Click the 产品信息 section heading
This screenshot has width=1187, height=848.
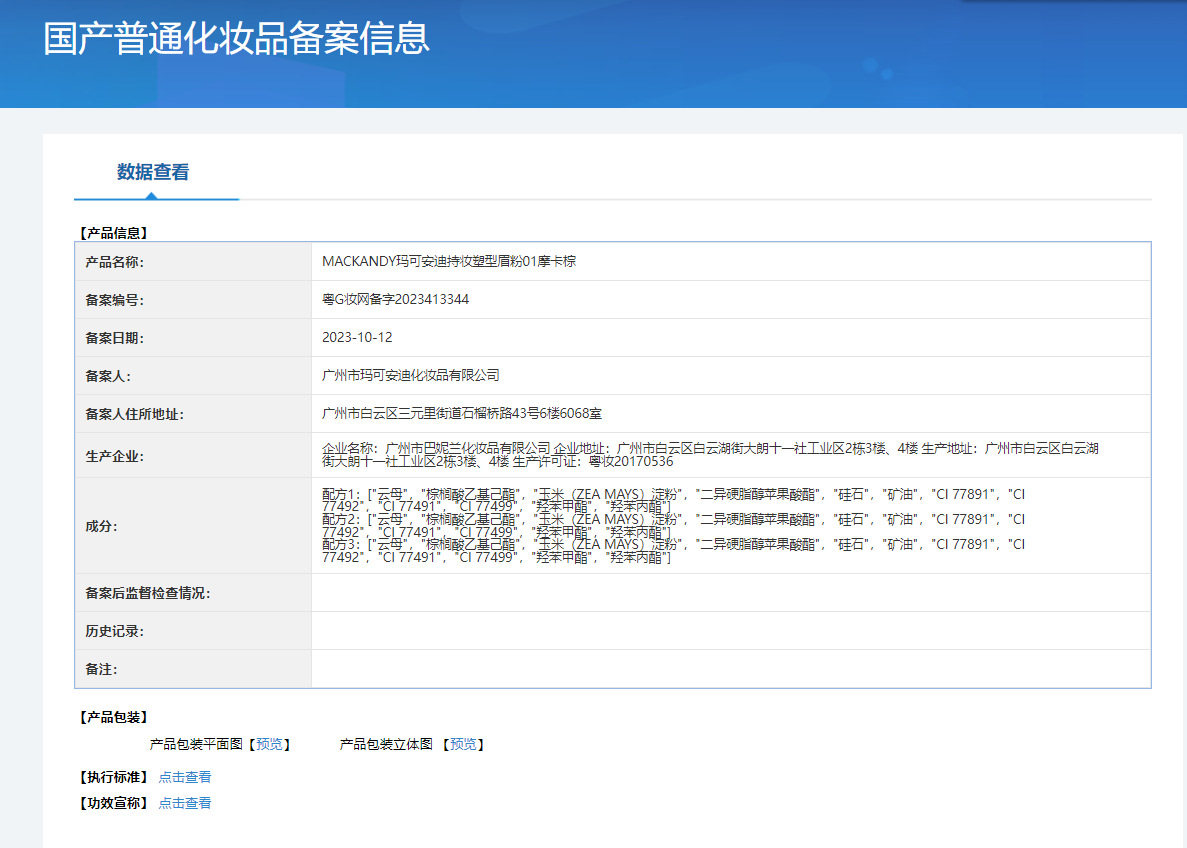click(x=114, y=232)
